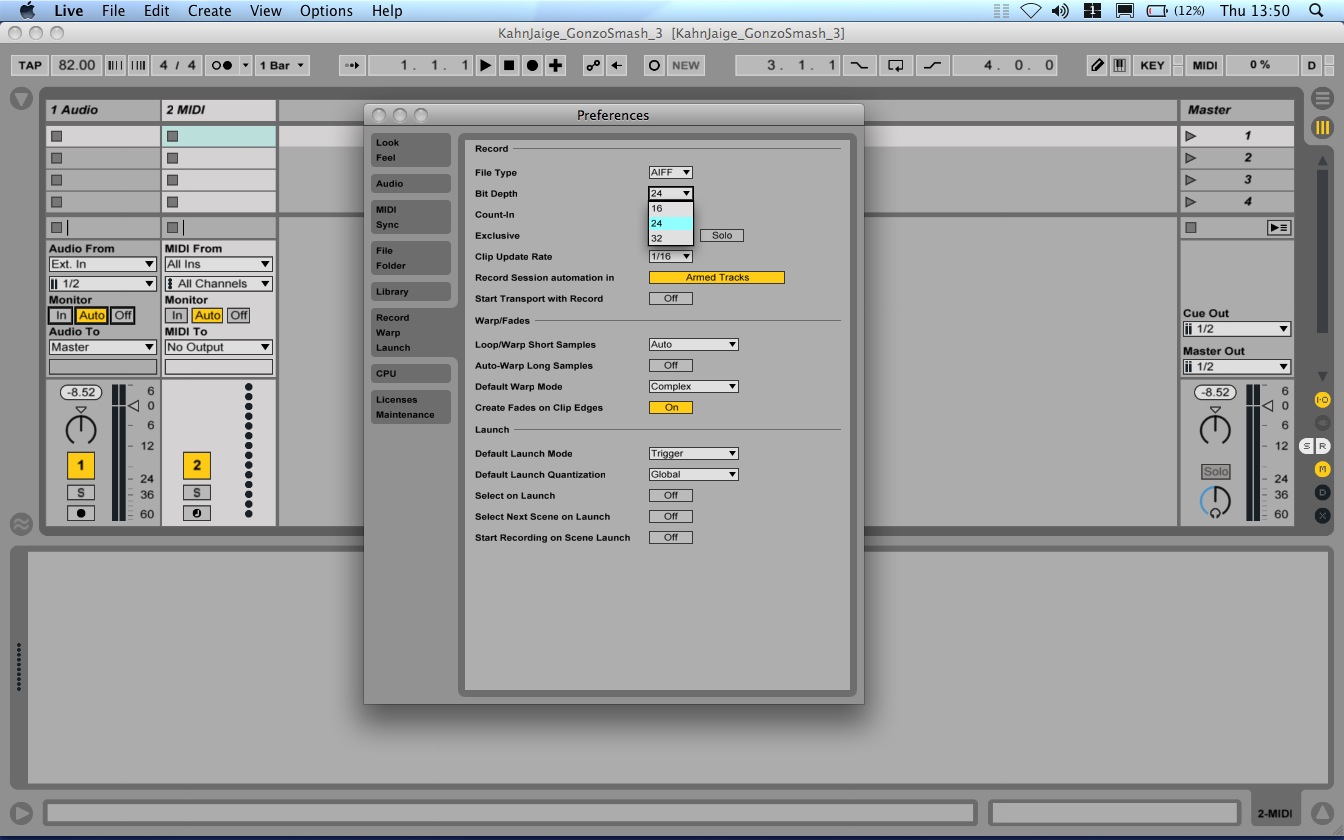Expand the Default Launch Quantization dropdown
The height and width of the screenshot is (840, 1344).
(693, 474)
